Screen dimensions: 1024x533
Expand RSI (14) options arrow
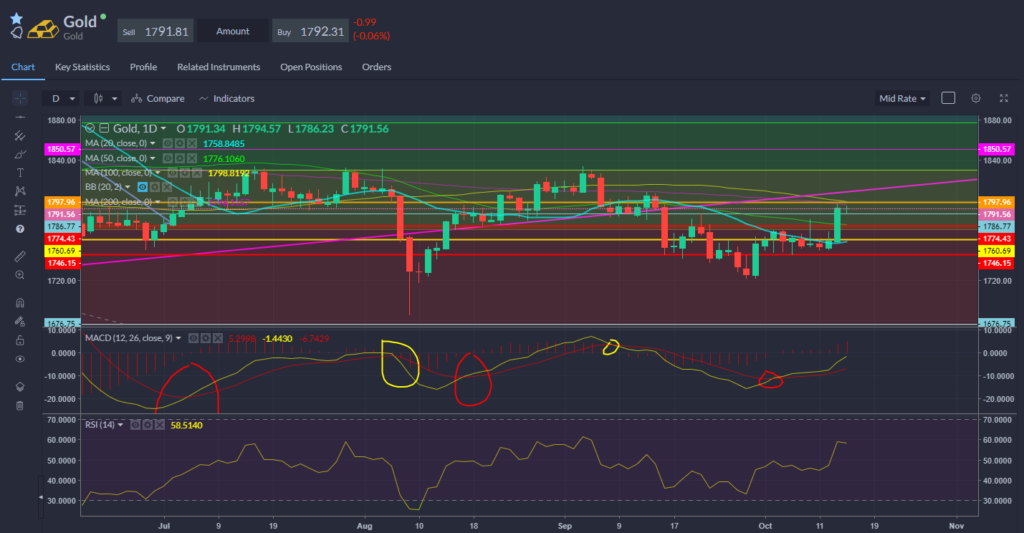click(x=121, y=425)
